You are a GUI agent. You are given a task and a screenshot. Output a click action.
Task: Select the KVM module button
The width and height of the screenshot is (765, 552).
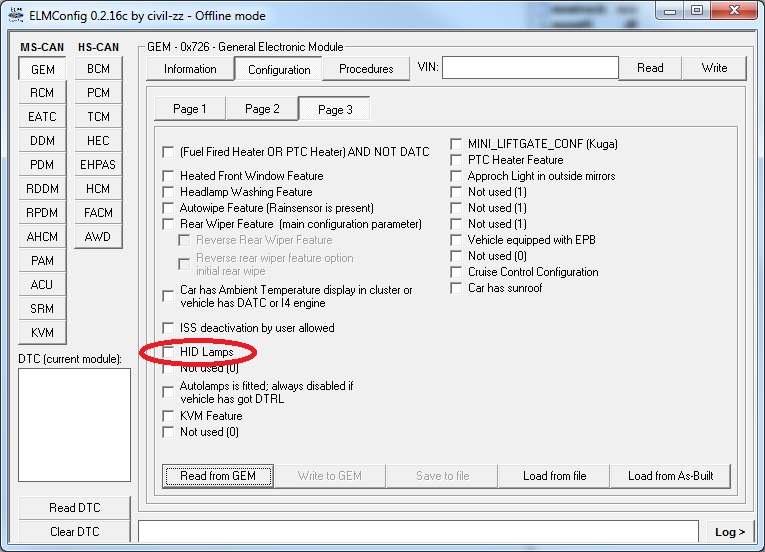pos(42,333)
